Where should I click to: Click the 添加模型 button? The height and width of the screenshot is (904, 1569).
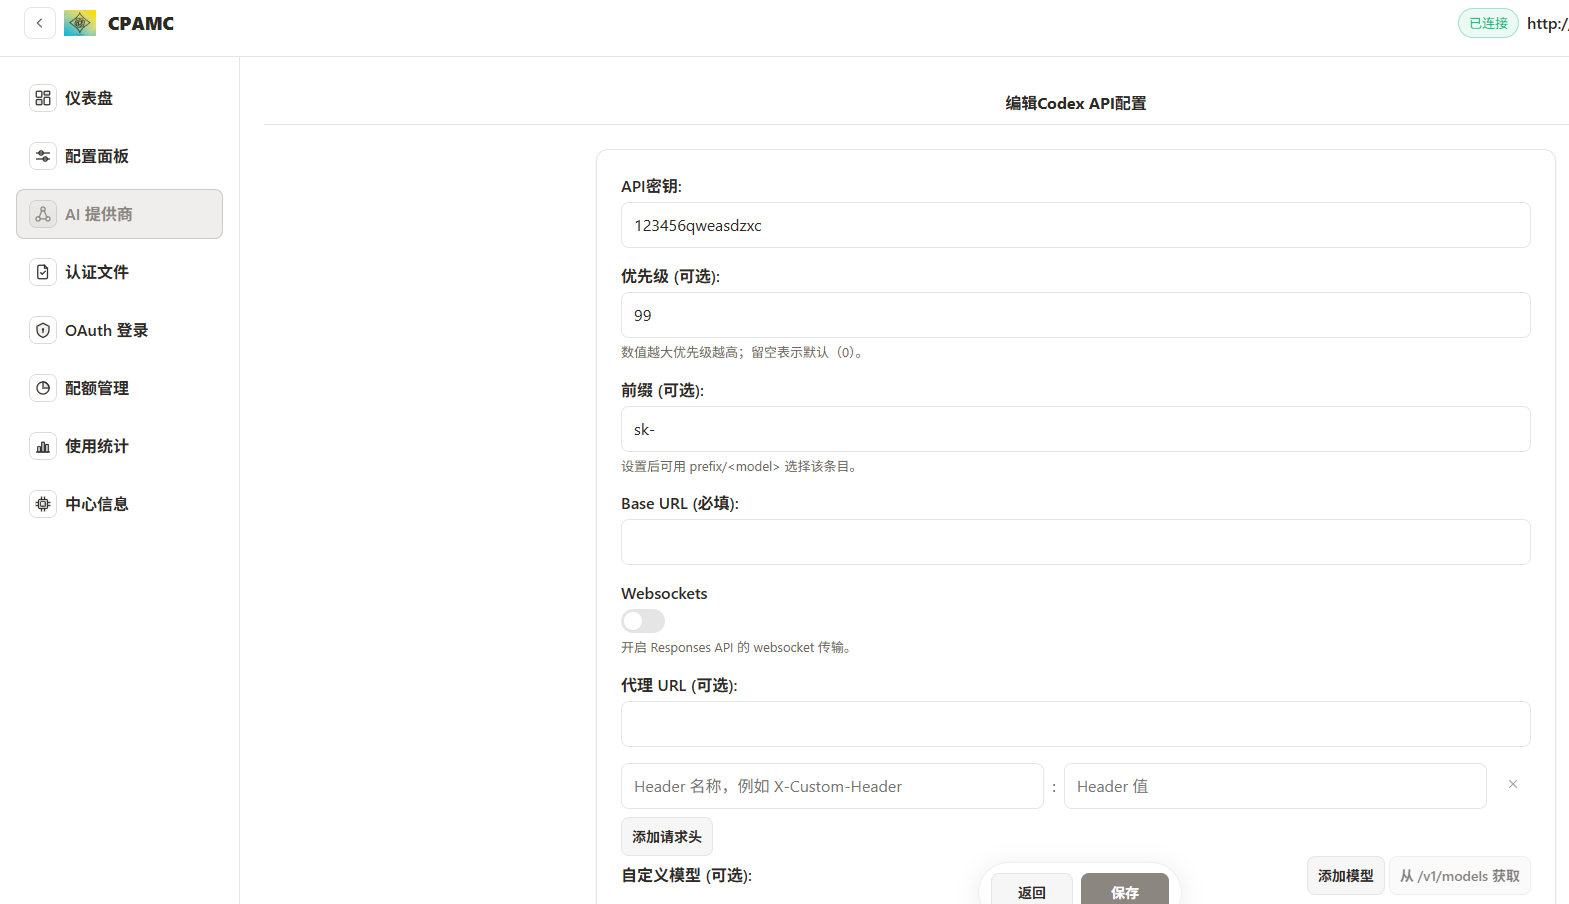pos(1346,876)
